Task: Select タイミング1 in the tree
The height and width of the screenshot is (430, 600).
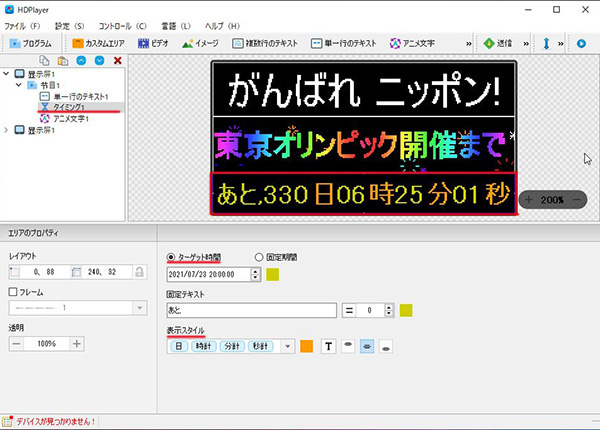Action: pos(63,107)
